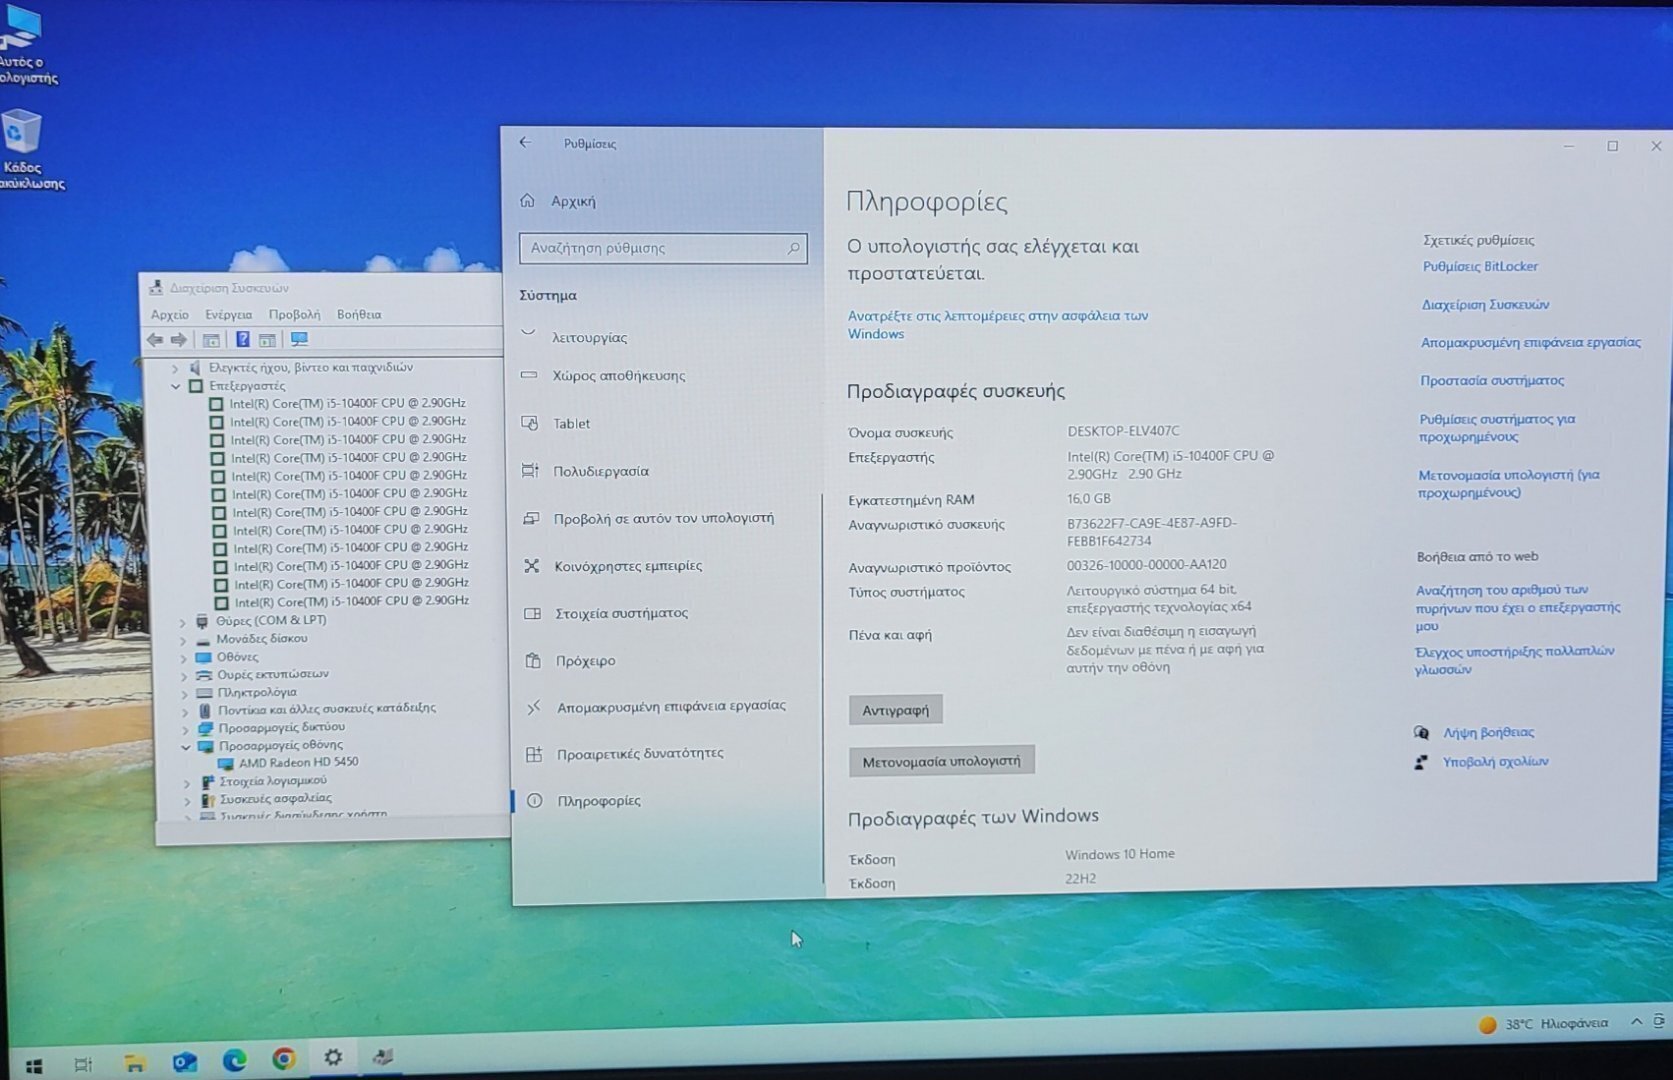Screen dimensions: 1673x1080
Task: Click the Αντιγραφή button
Action: 895,710
